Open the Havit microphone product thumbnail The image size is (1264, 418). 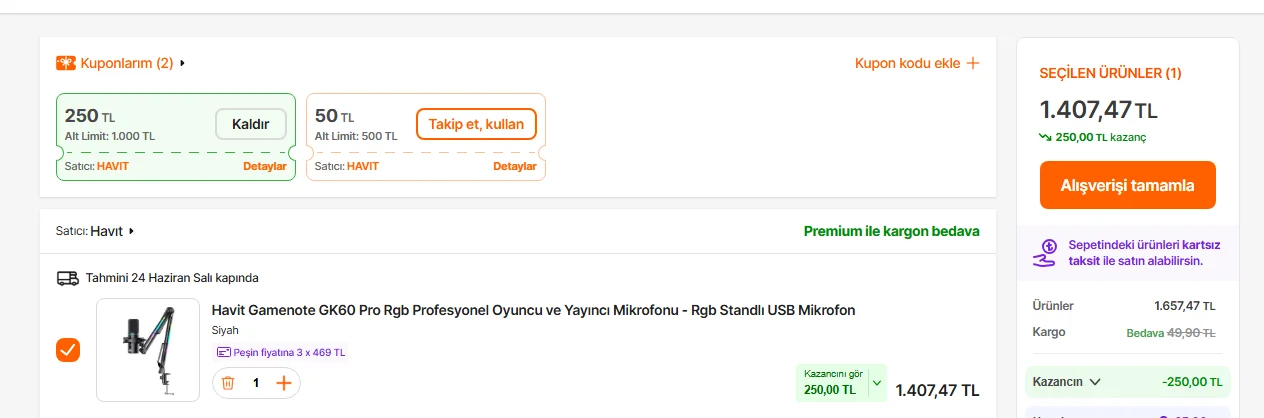point(148,350)
